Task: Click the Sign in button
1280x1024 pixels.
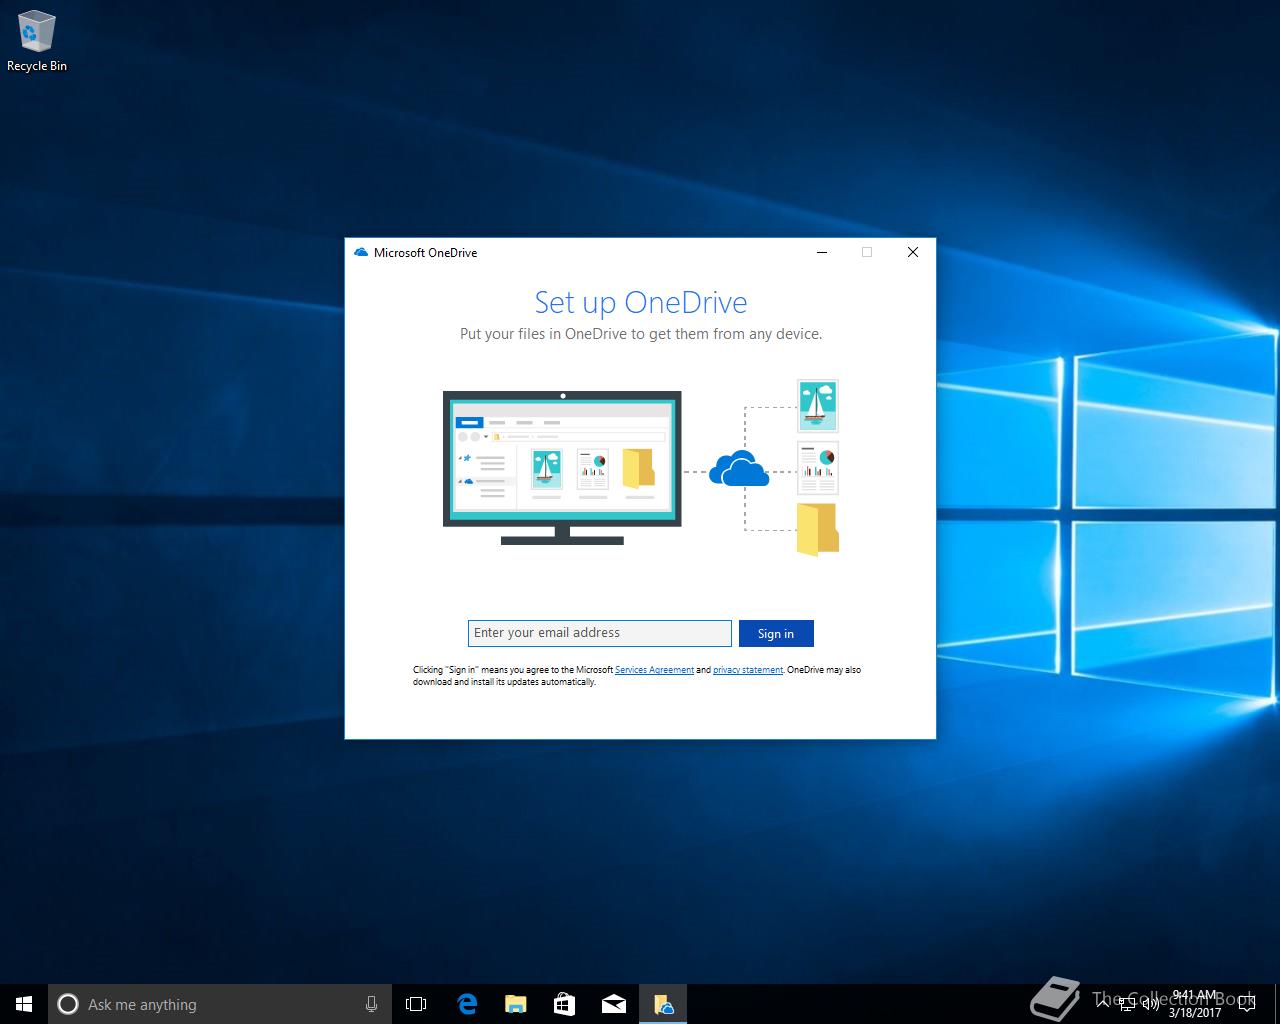Action: (776, 633)
